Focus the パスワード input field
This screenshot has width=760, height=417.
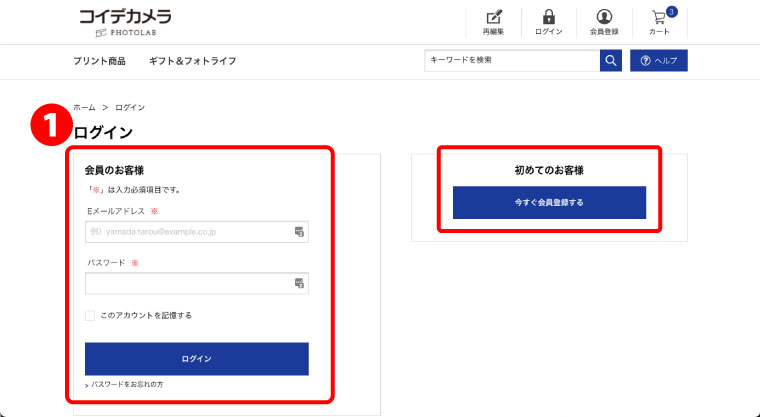tap(190, 284)
